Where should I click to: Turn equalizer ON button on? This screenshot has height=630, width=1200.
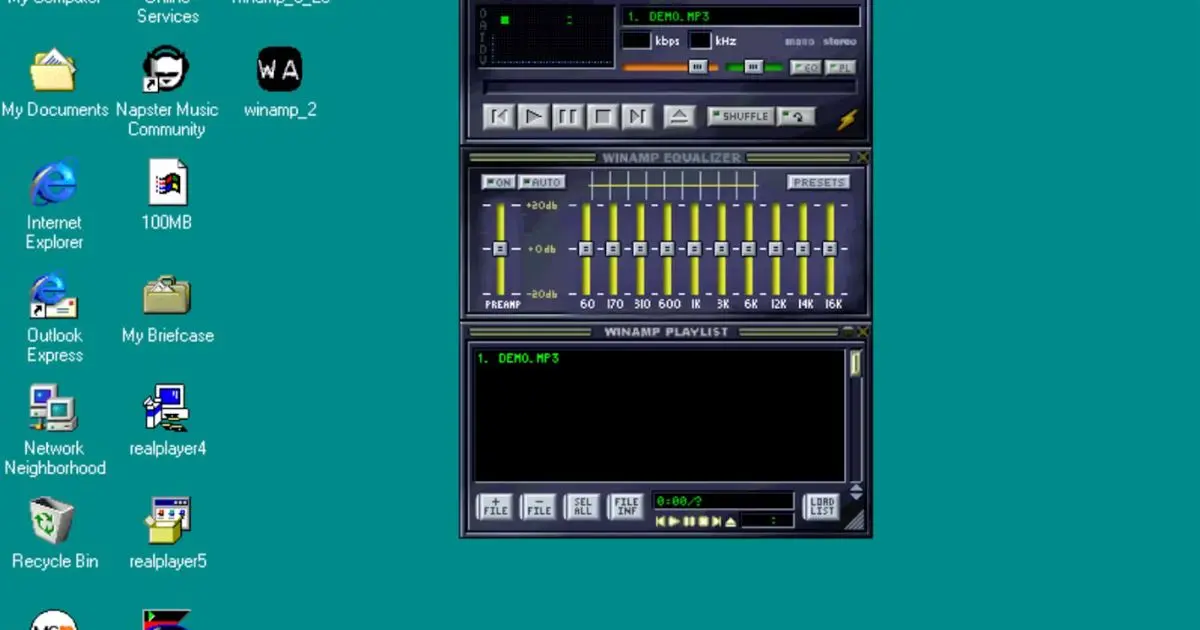(x=498, y=182)
